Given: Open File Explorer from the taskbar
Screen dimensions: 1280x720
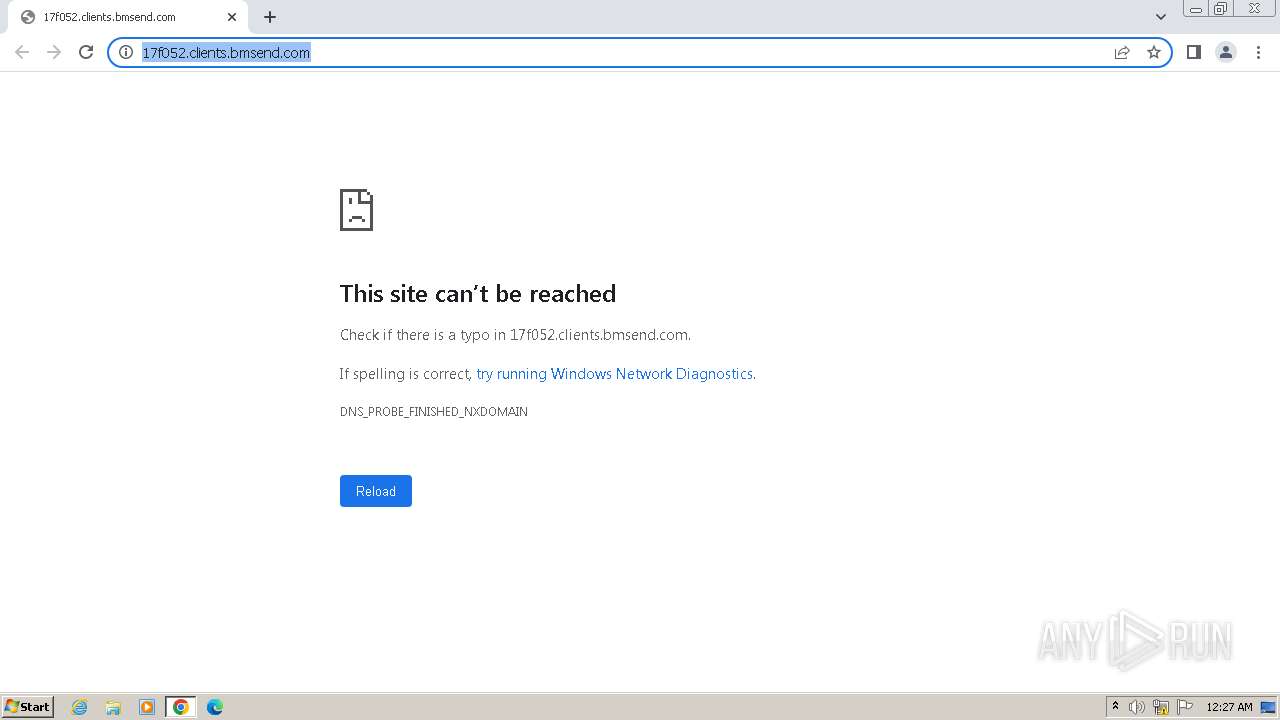Looking at the screenshot, I should click(x=113, y=707).
